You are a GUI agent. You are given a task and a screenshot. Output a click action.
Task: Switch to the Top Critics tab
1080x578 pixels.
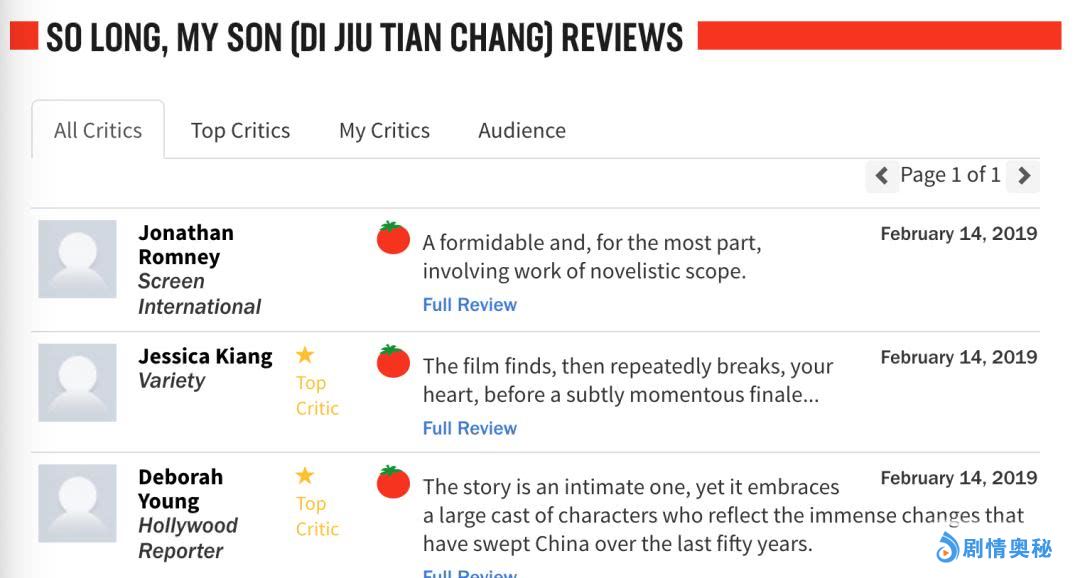(240, 130)
